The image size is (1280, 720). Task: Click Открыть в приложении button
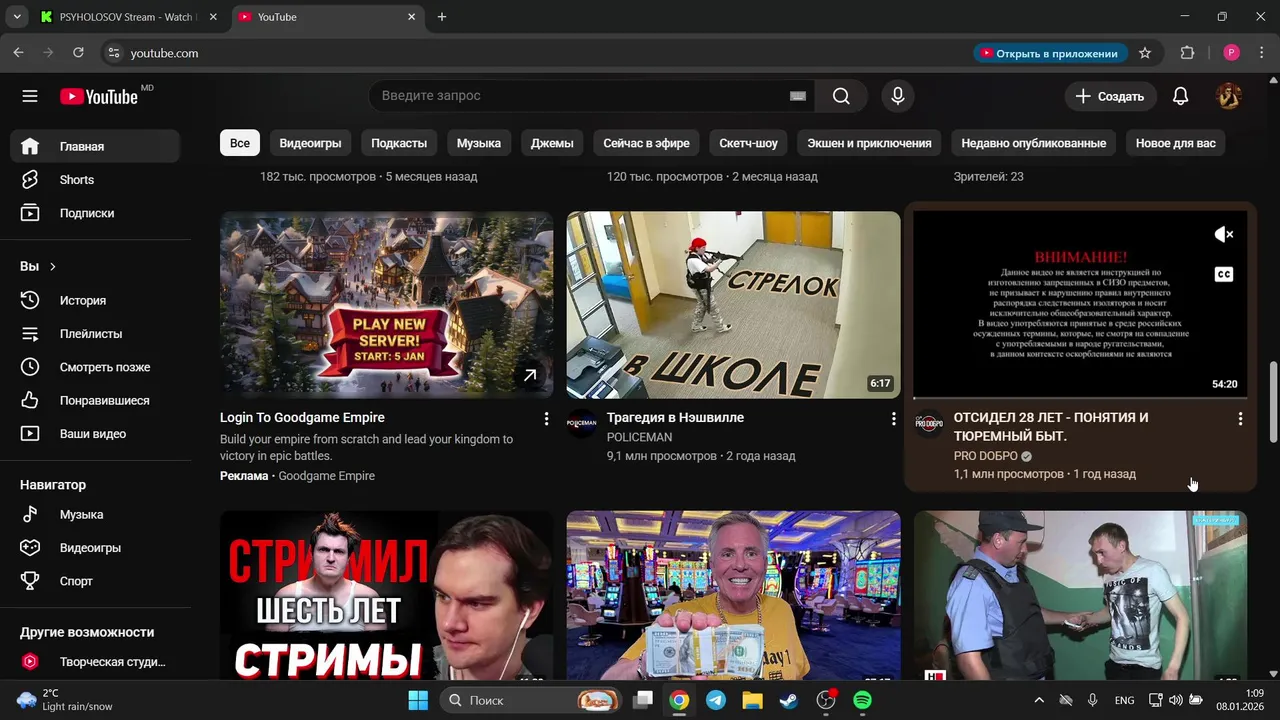pyautogui.click(x=1050, y=53)
